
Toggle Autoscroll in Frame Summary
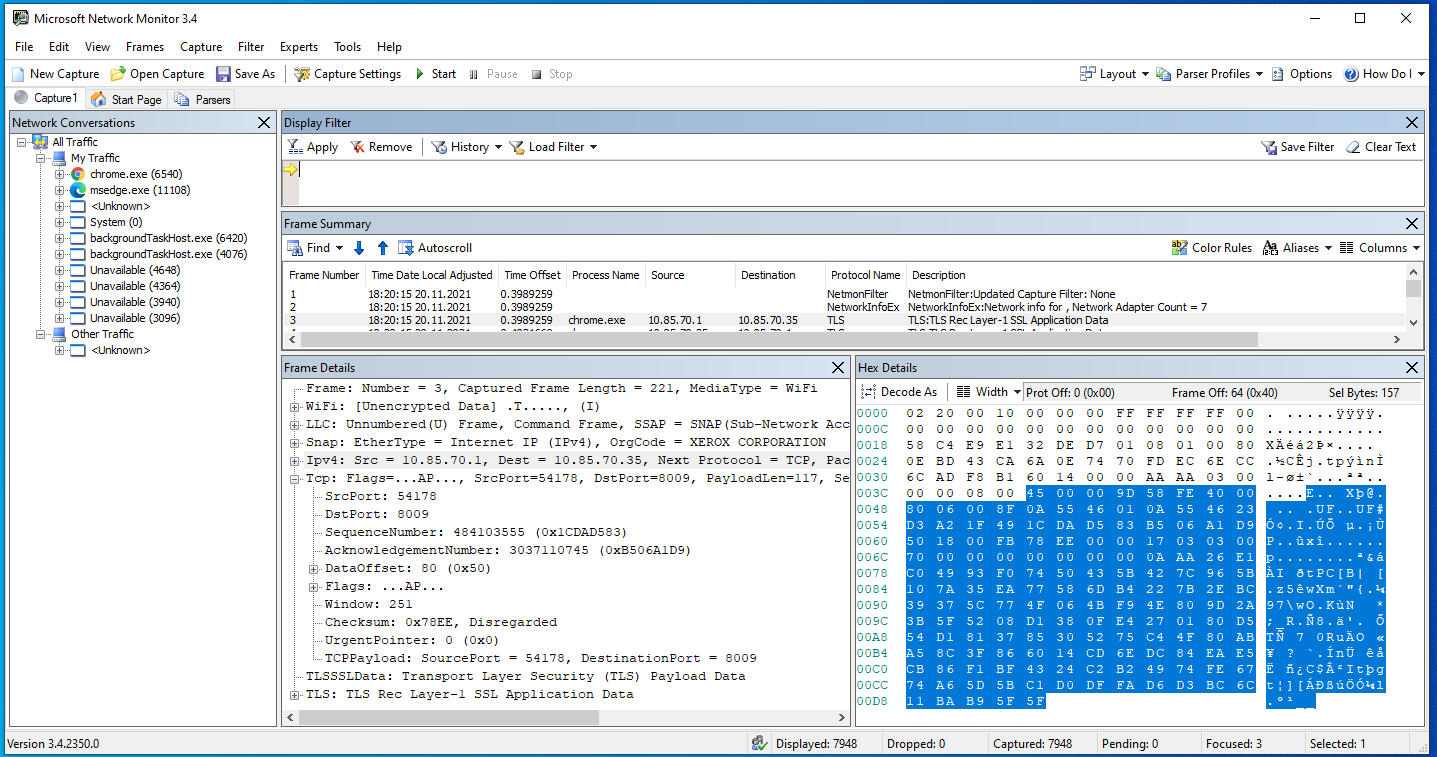[435, 248]
